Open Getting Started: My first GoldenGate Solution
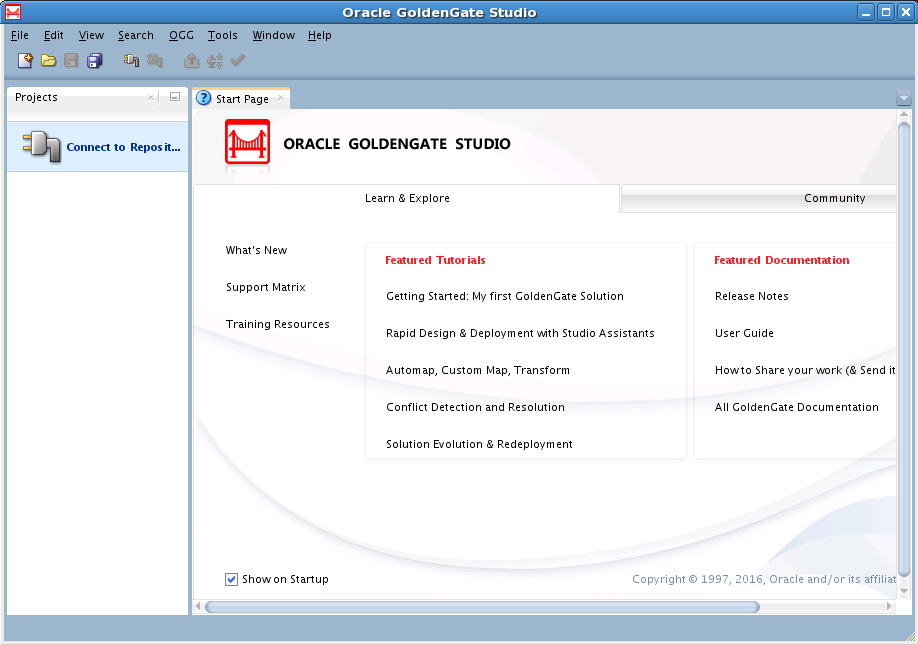Viewport: 918px width, 645px height. point(505,296)
